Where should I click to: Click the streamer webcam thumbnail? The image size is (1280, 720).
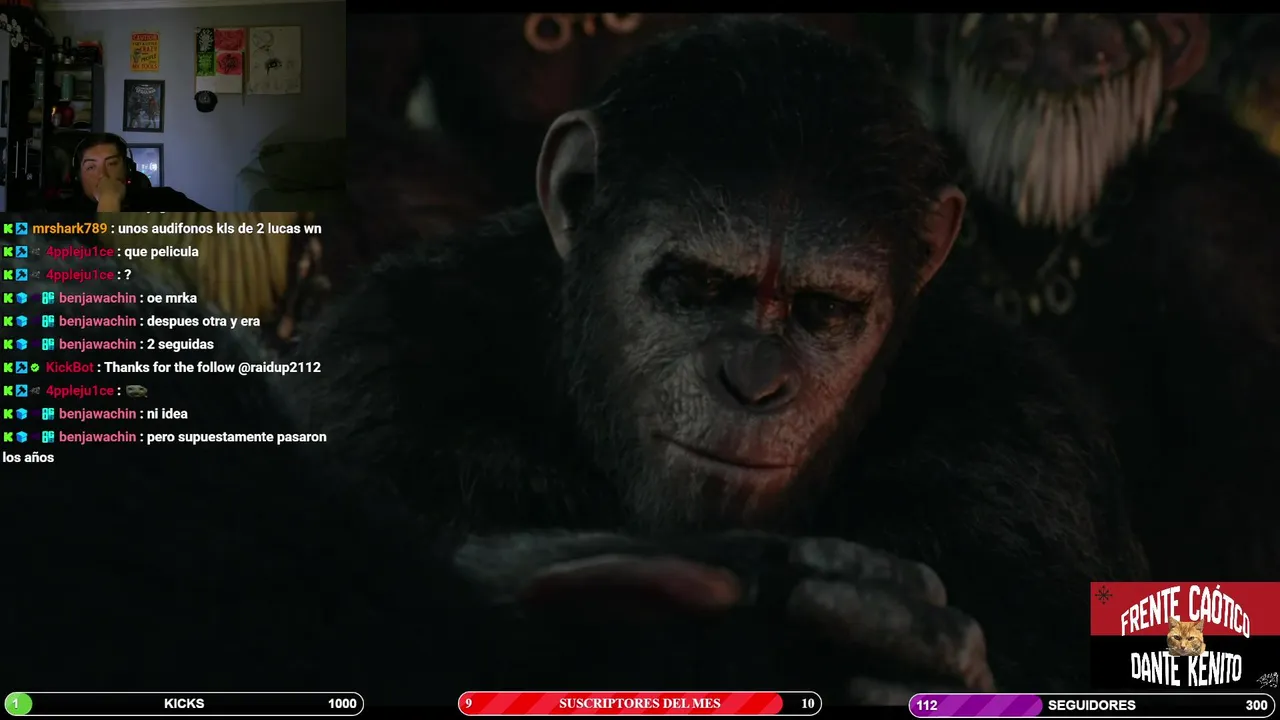coord(173,106)
